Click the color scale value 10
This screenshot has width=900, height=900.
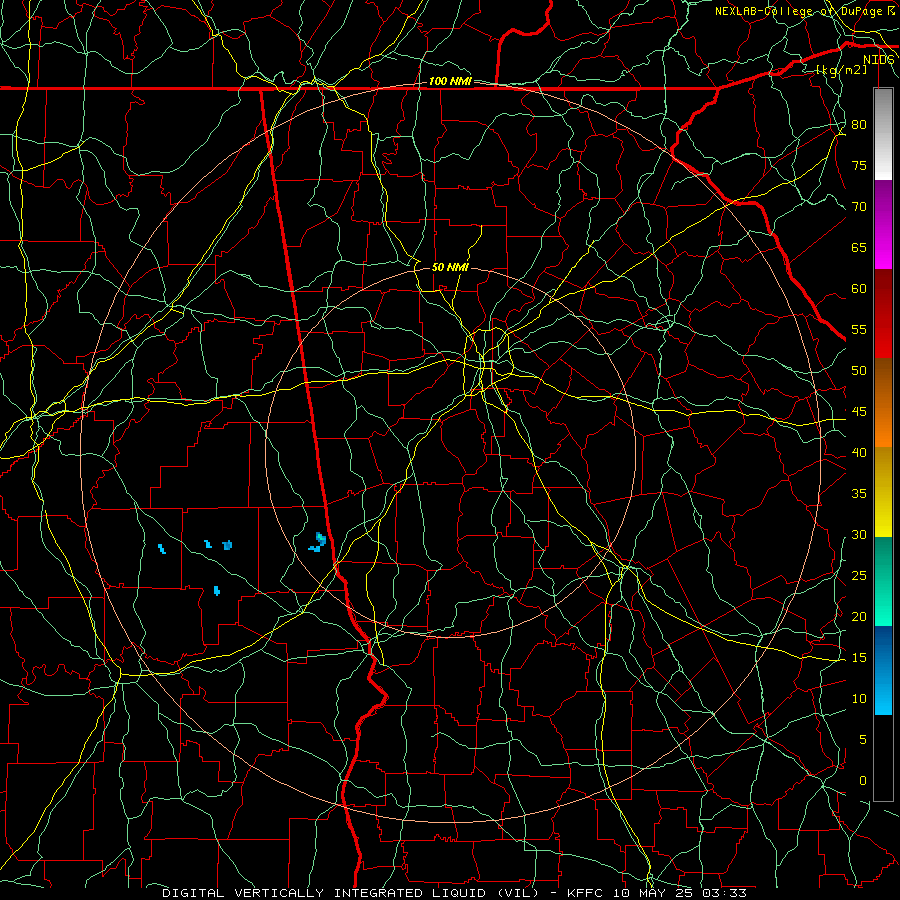click(x=859, y=699)
